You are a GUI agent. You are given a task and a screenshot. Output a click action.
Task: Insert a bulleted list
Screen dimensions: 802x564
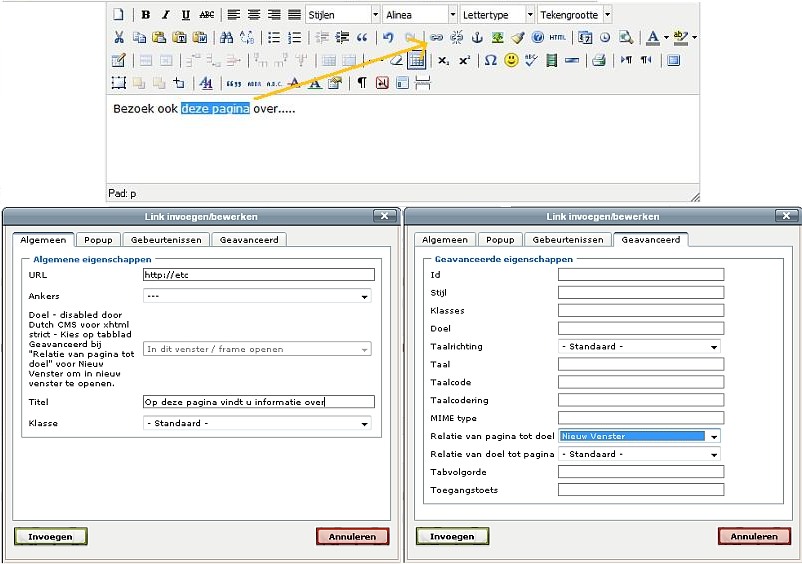click(x=274, y=37)
